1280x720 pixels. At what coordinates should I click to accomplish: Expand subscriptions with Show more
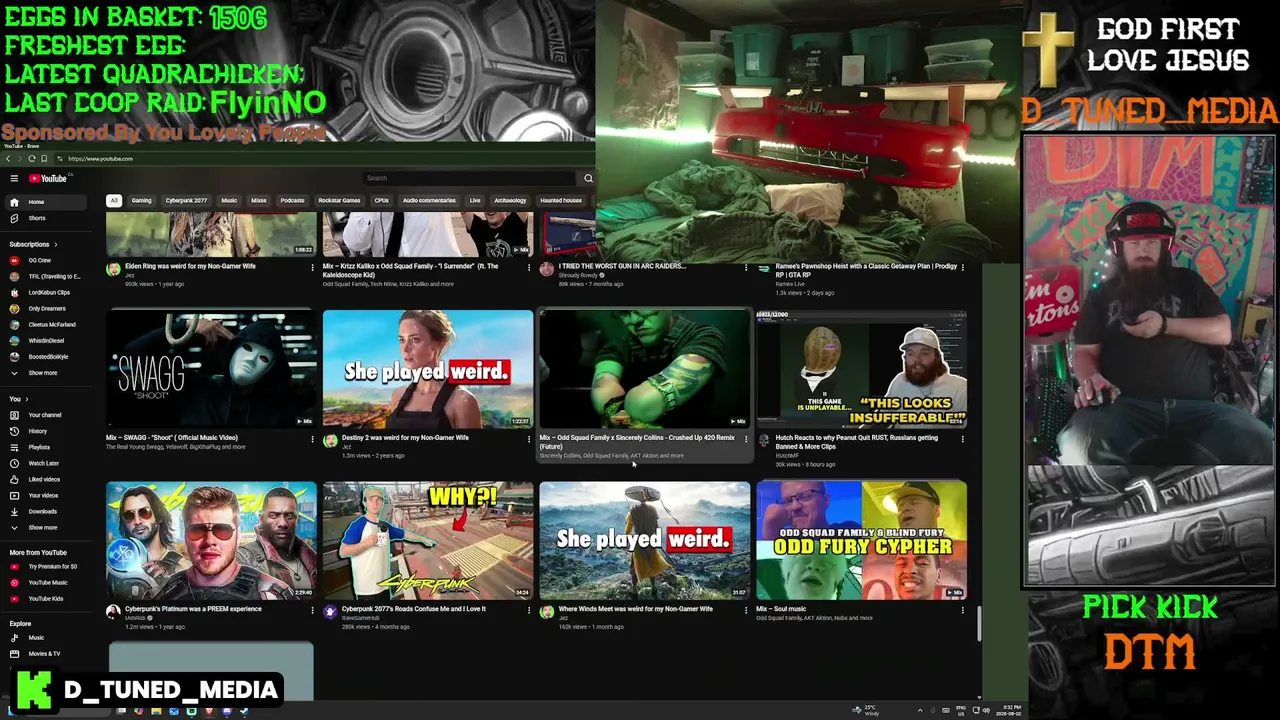tap(46, 373)
